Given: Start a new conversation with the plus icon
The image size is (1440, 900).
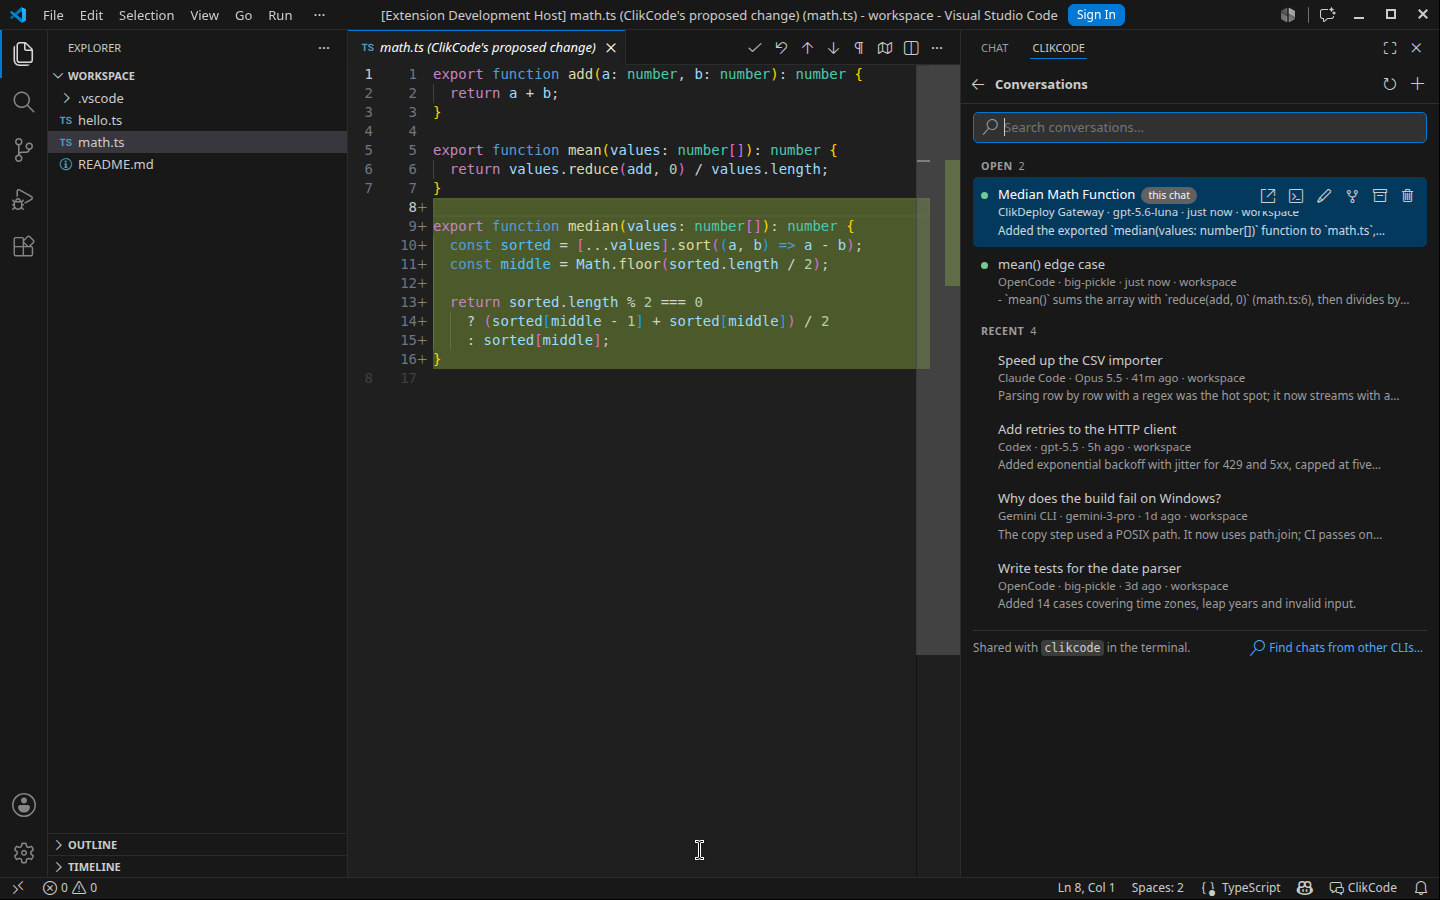Looking at the screenshot, I should 1417,84.
